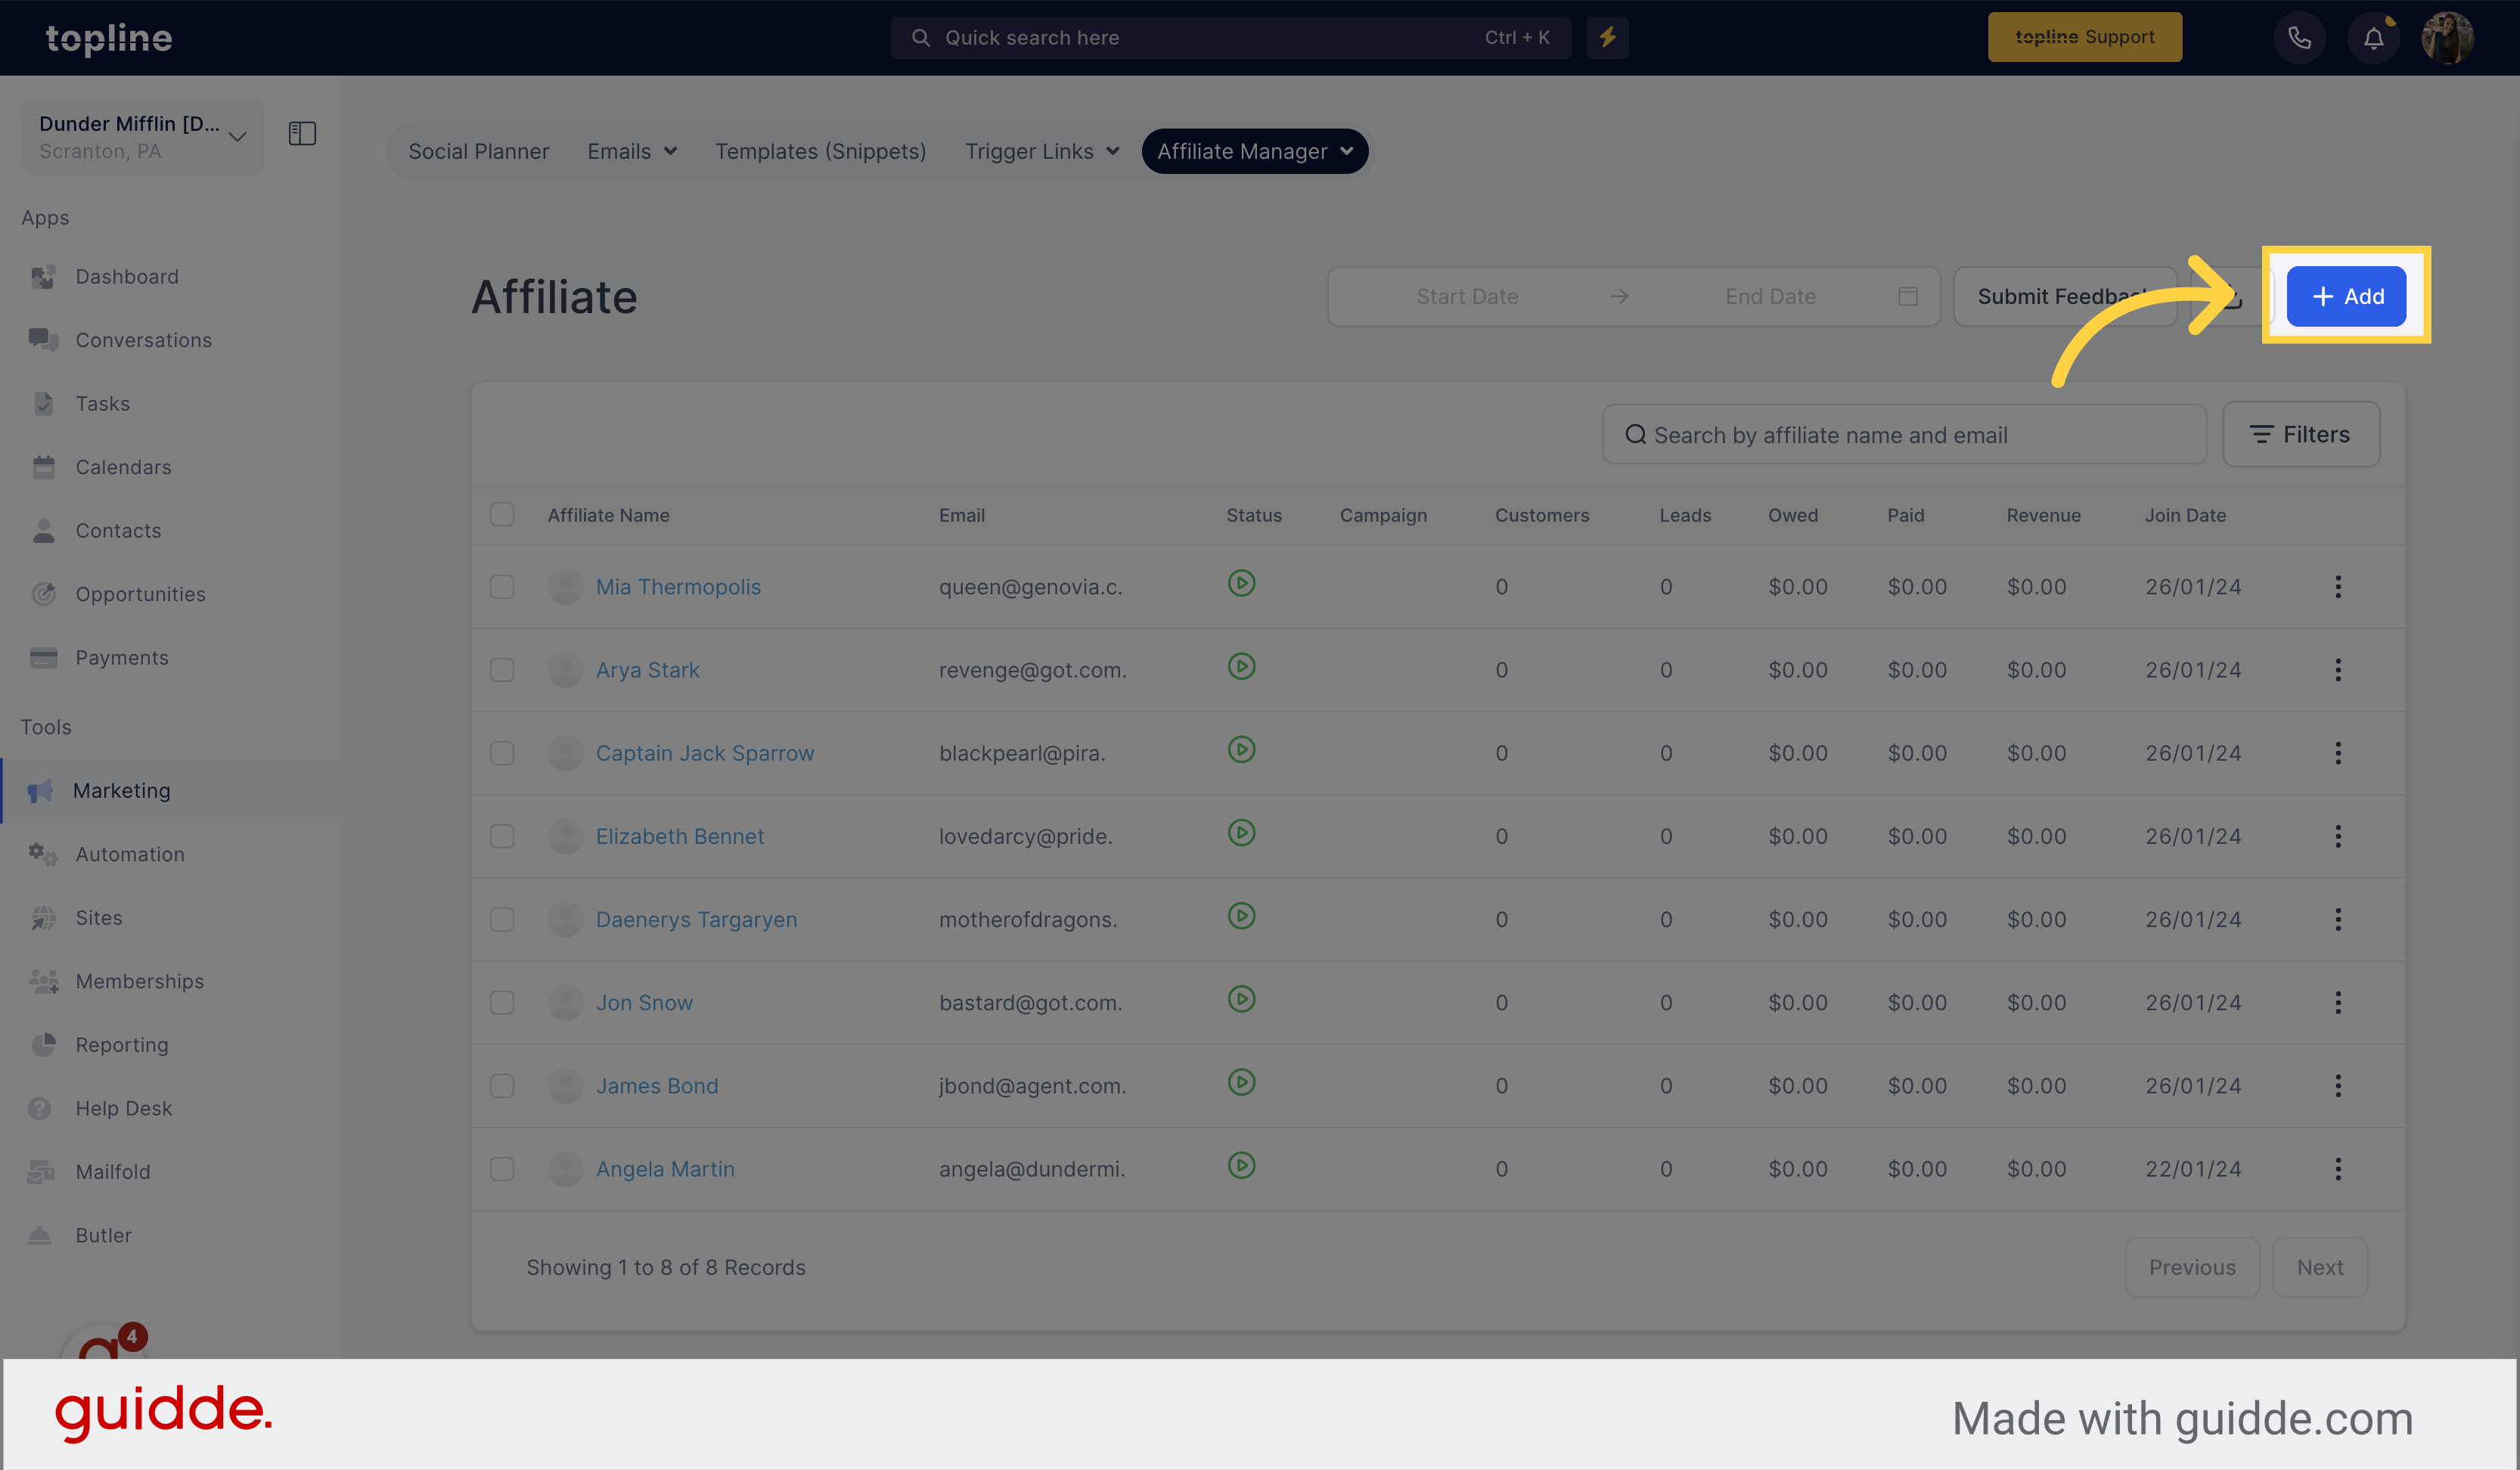Click the active status icon for James Bond

(1241, 1082)
